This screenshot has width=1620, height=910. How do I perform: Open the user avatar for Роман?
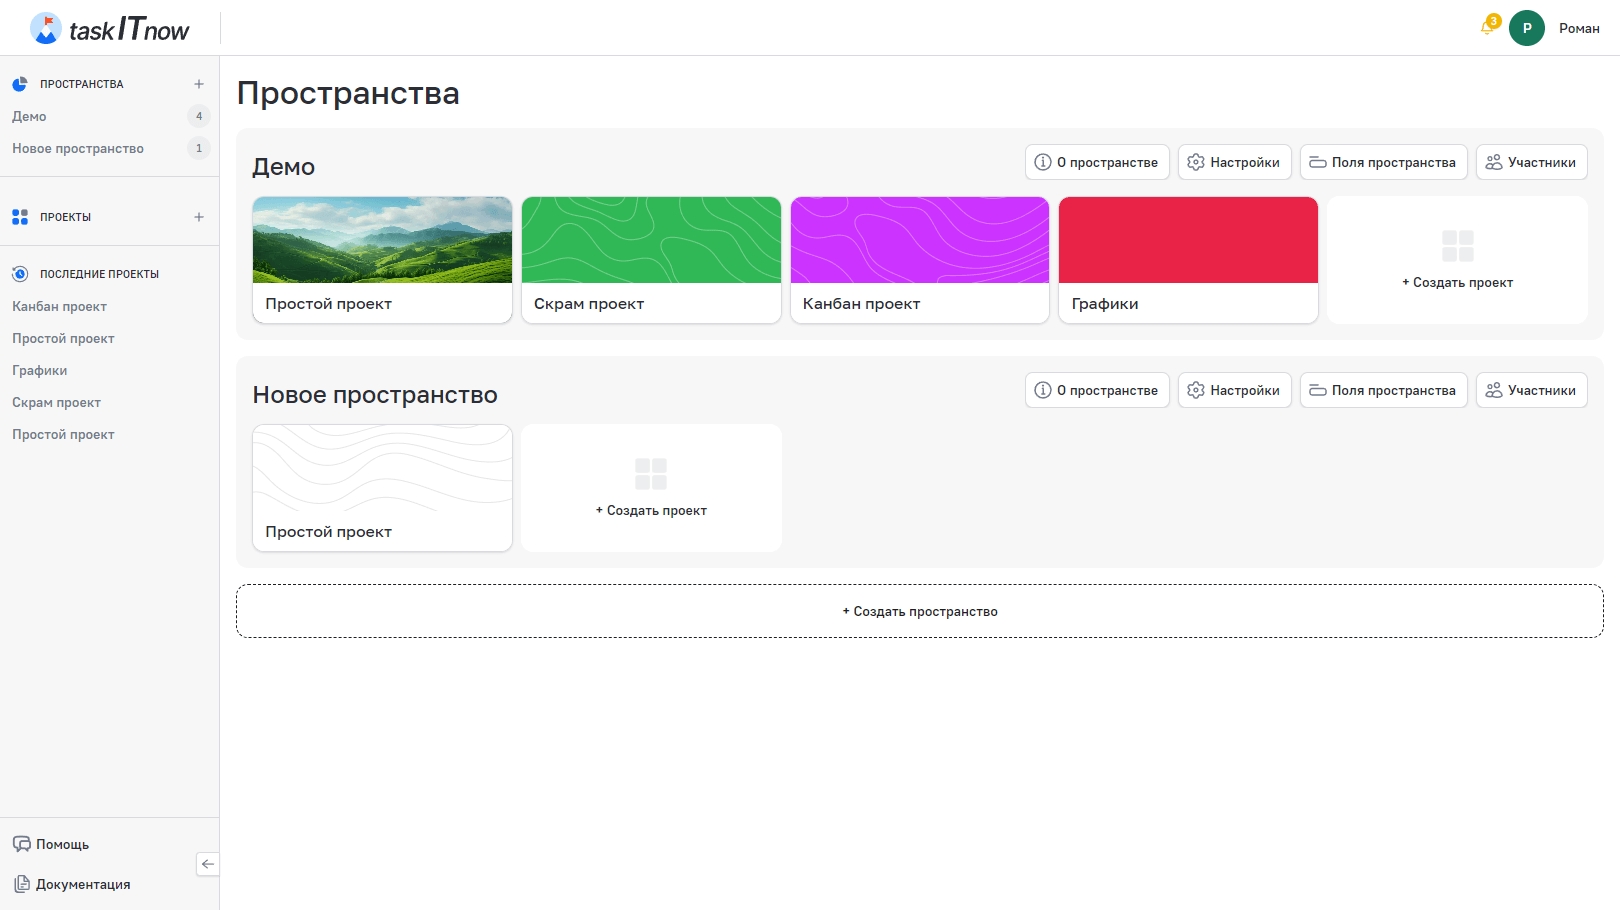coord(1526,28)
